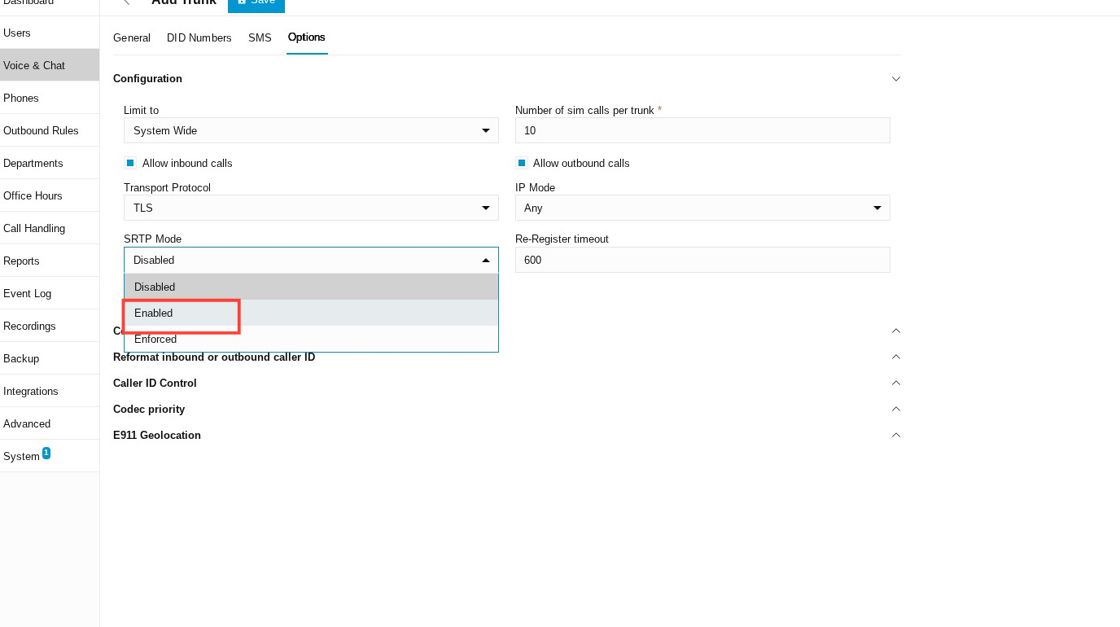Go to Phones in sidebar
1120x627 pixels.
coord(49,98)
